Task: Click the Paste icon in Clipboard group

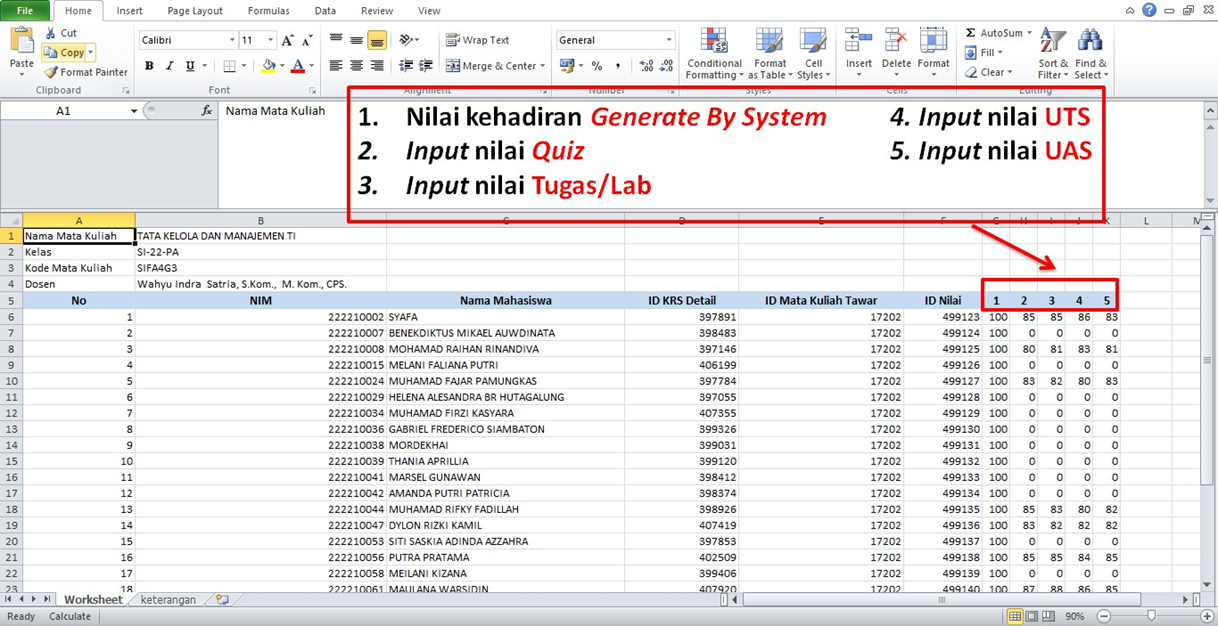Action: 21,42
